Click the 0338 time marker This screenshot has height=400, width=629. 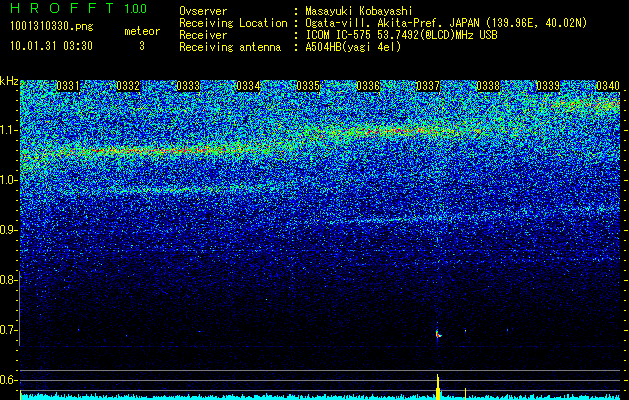pyautogui.click(x=488, y=86)
